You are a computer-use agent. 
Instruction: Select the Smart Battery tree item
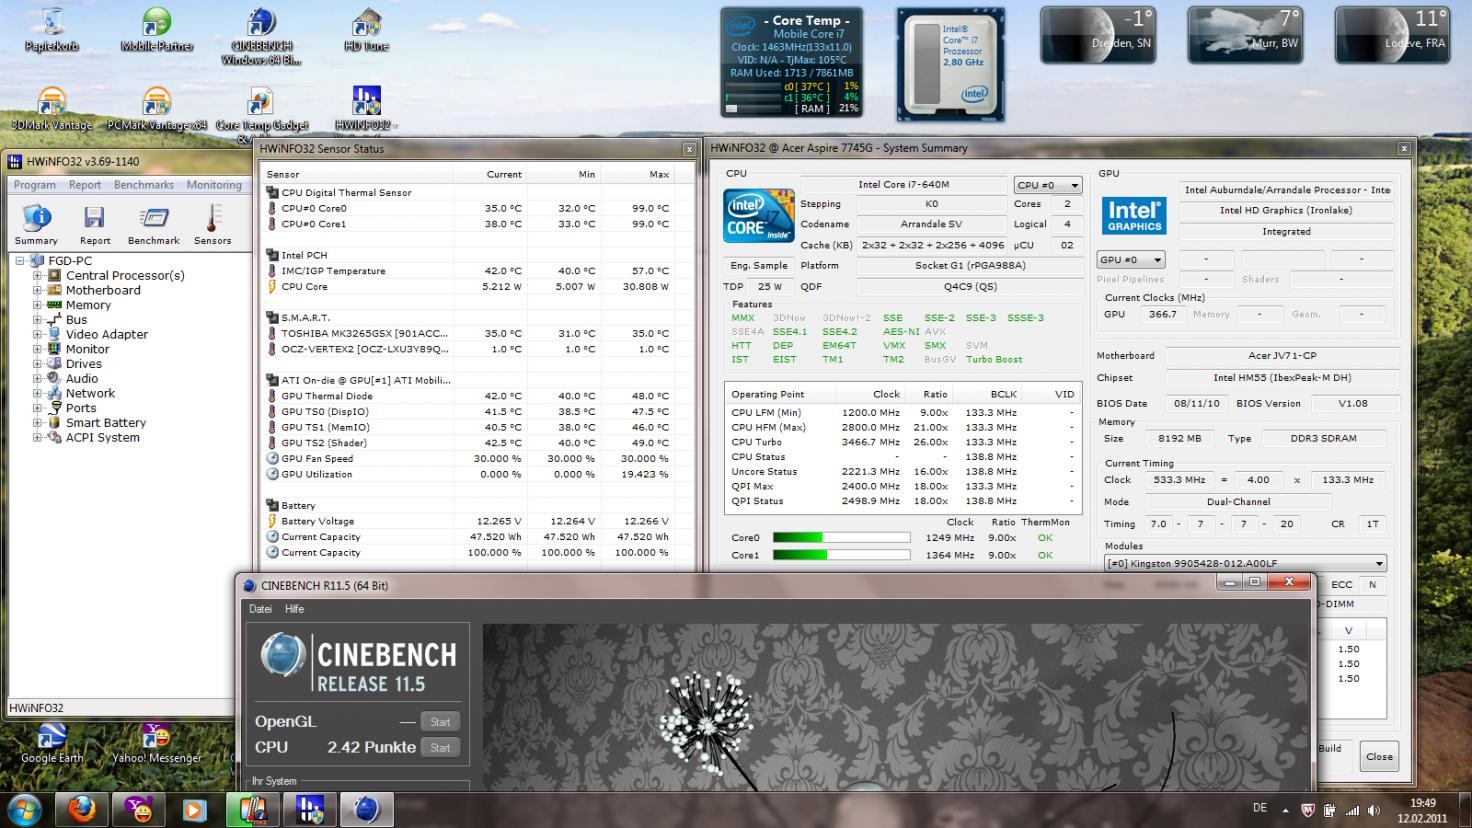coord(106,423)
